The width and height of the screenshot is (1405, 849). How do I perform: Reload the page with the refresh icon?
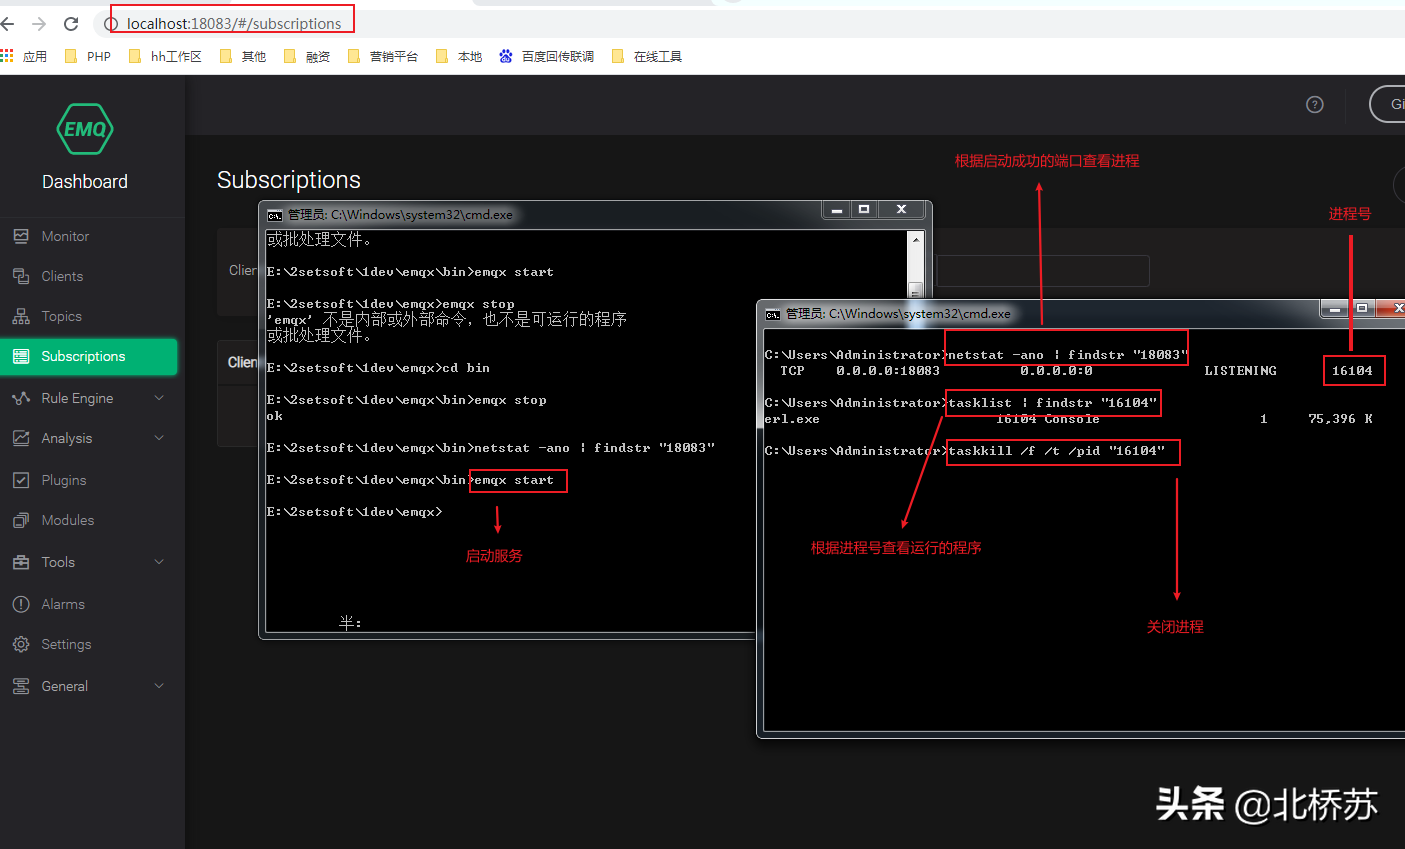click(x=71, y=23)
